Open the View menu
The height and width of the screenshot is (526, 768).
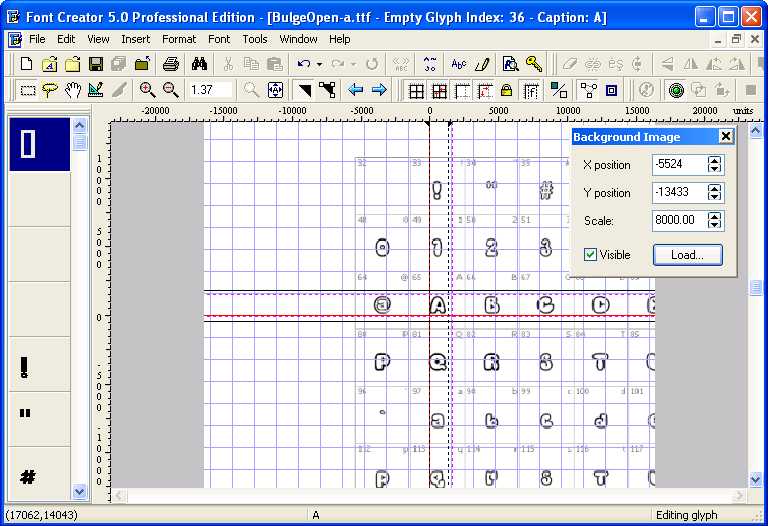coord(98,39)
